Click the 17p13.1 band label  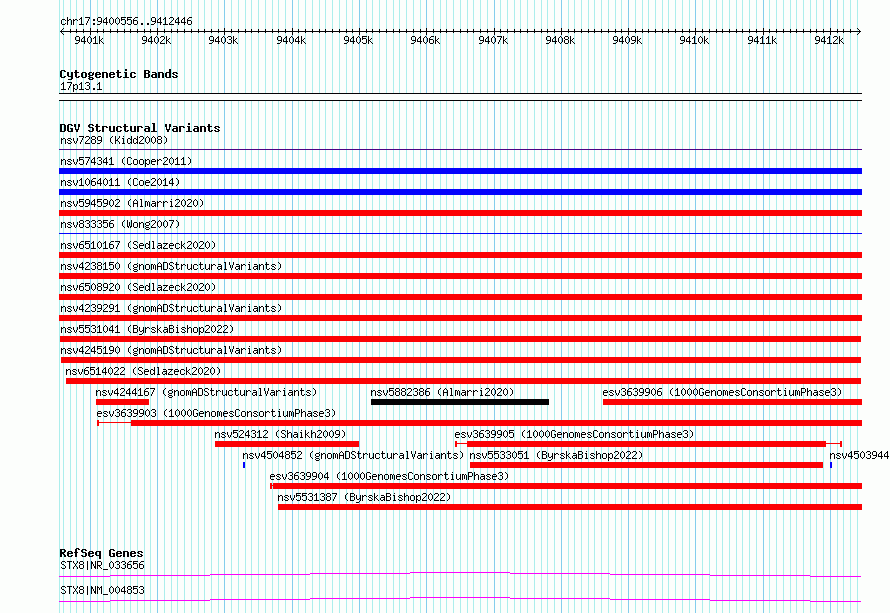point(81,86)
